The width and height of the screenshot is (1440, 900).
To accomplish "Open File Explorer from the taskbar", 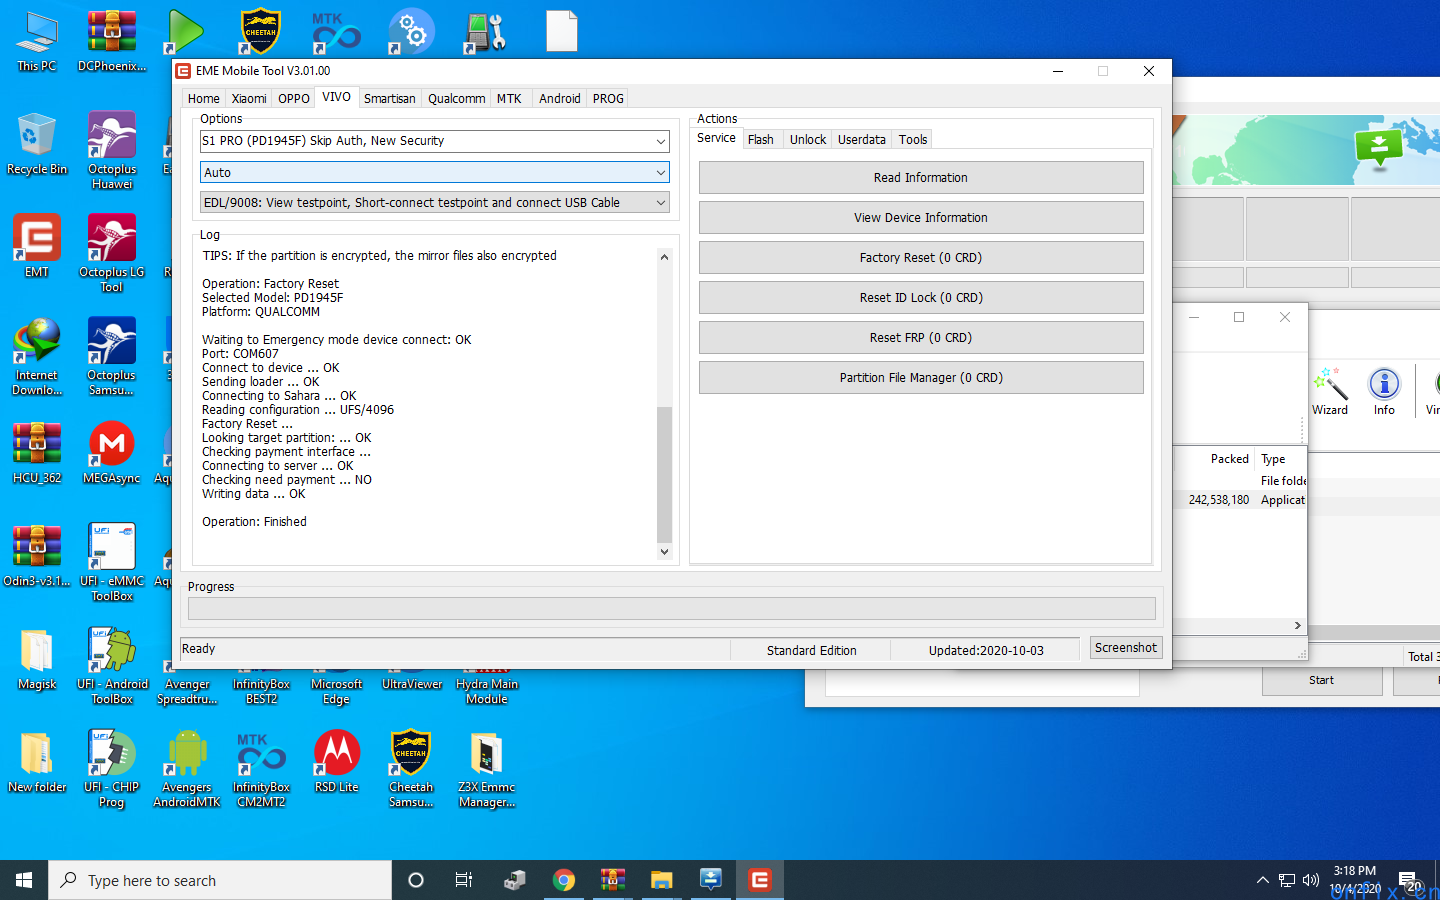I will (x=661, y=880).
